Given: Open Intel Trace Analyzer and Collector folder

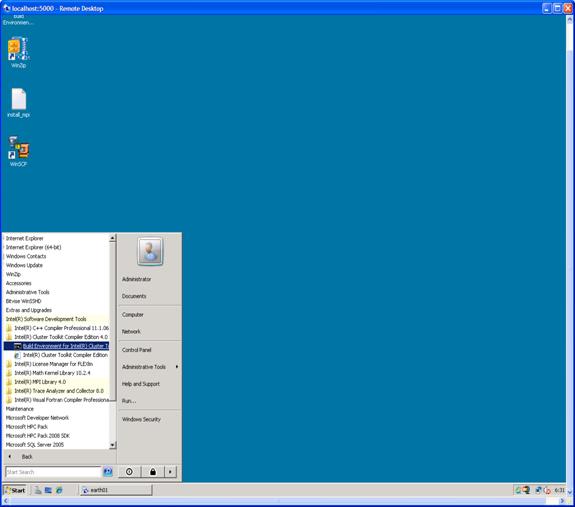Looking at the screenshot, I should (x=55, y=391).
